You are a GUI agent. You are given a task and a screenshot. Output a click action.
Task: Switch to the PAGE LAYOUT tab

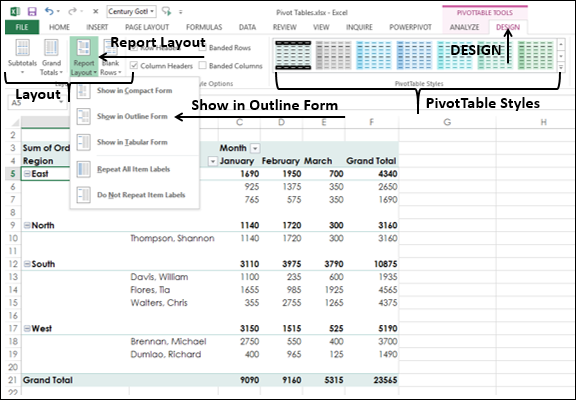point(147,27)
